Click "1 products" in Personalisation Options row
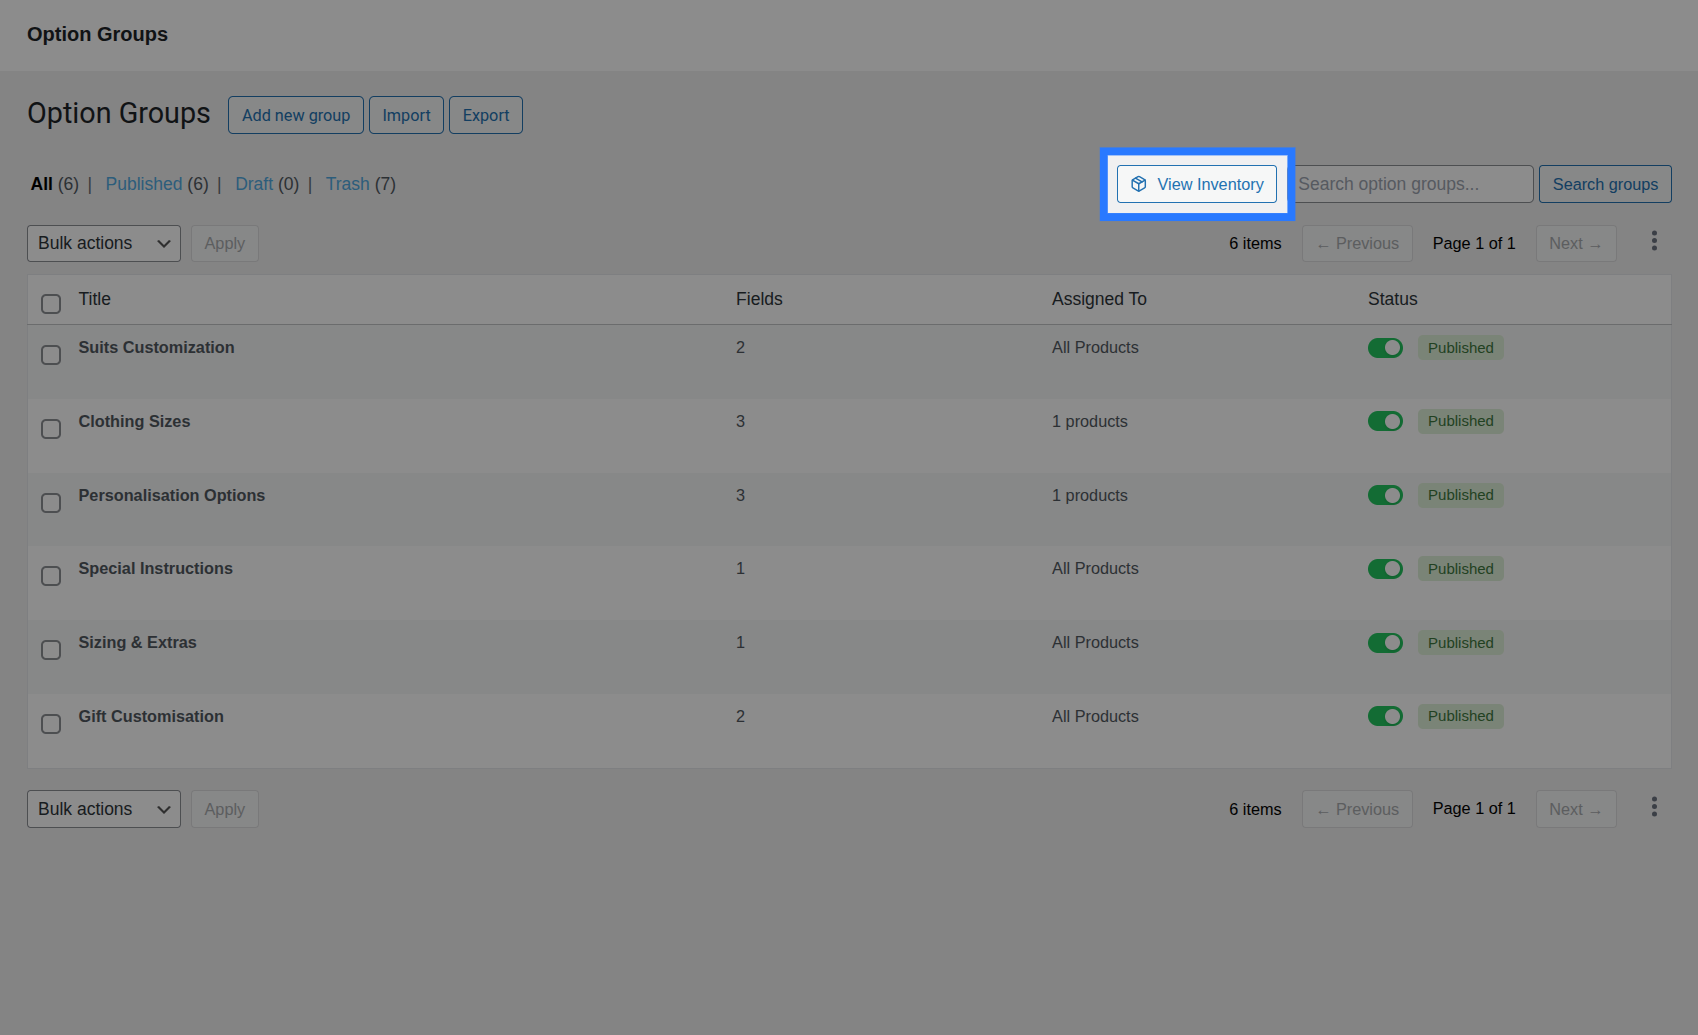This screenshot has height=1035, width=1698. pyautogui.click(x=1089, y=495)
